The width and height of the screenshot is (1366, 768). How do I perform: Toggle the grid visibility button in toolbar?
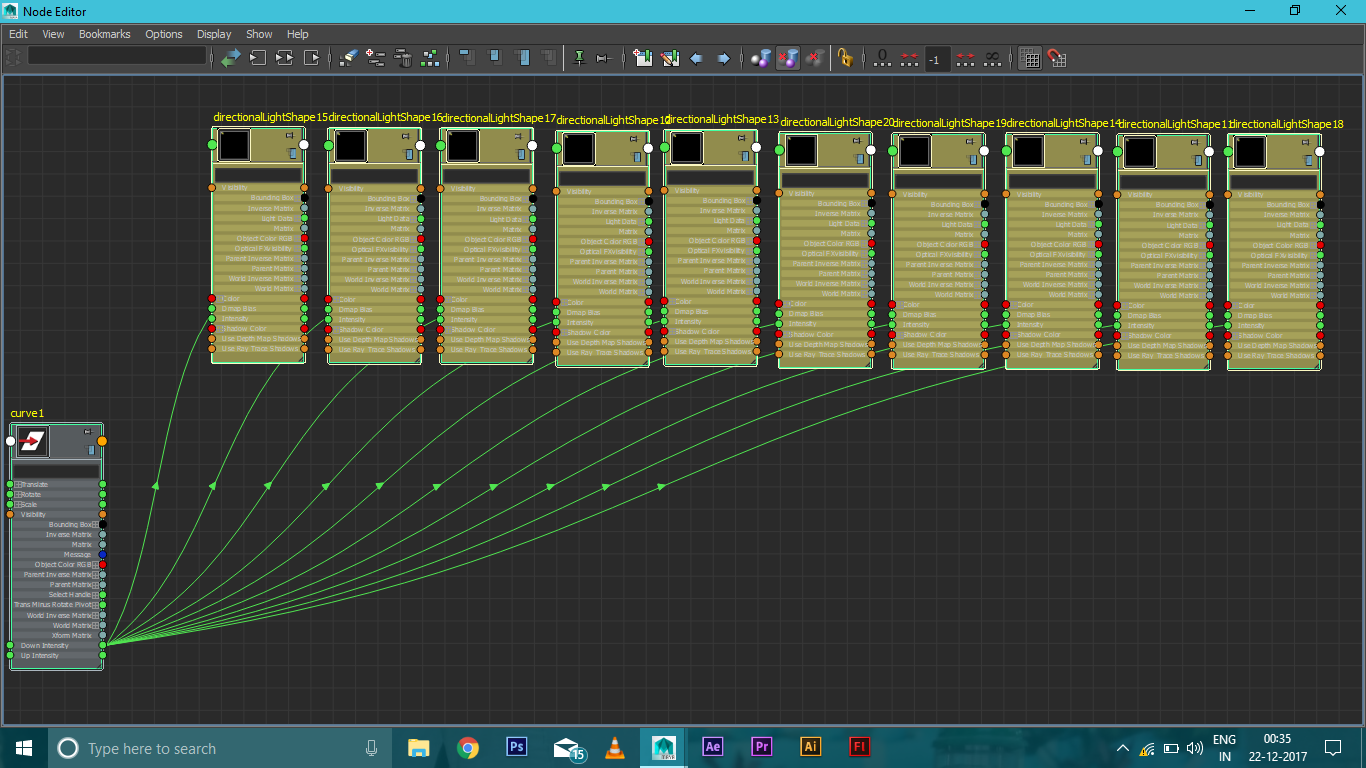coord(1030,58)
